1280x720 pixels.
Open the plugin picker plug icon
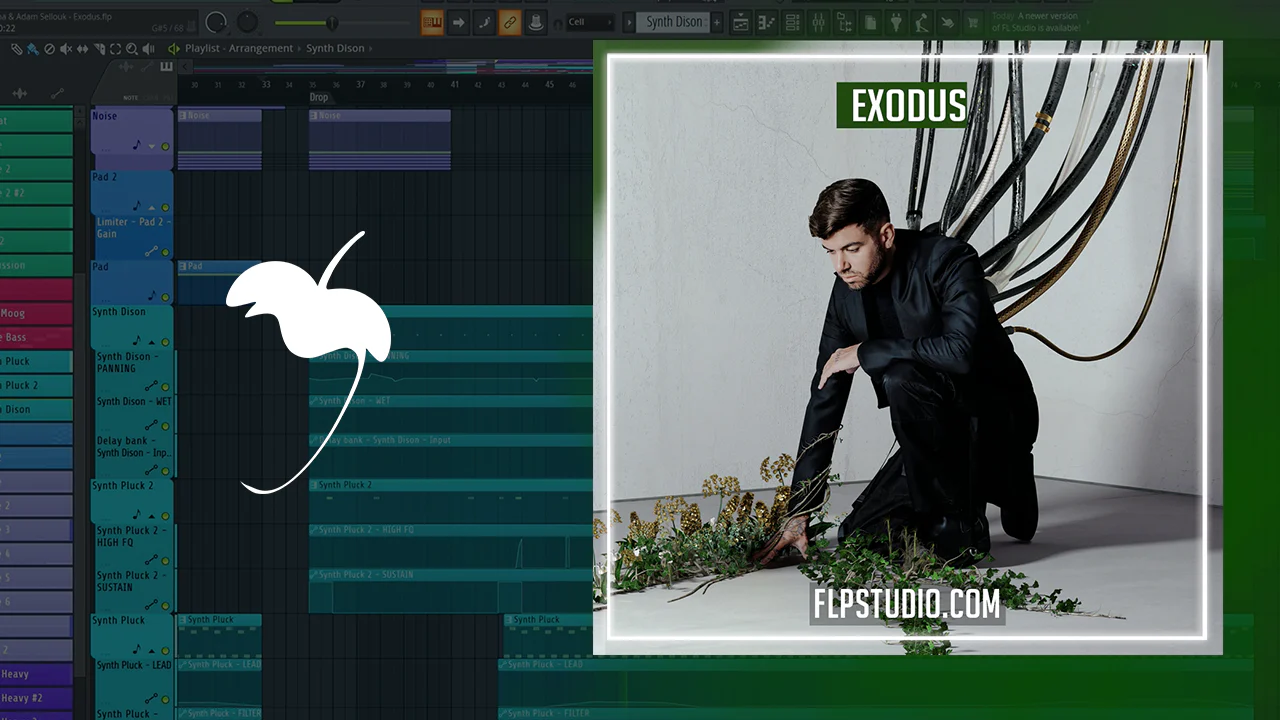pyautogui.click(x=896, y=22)
